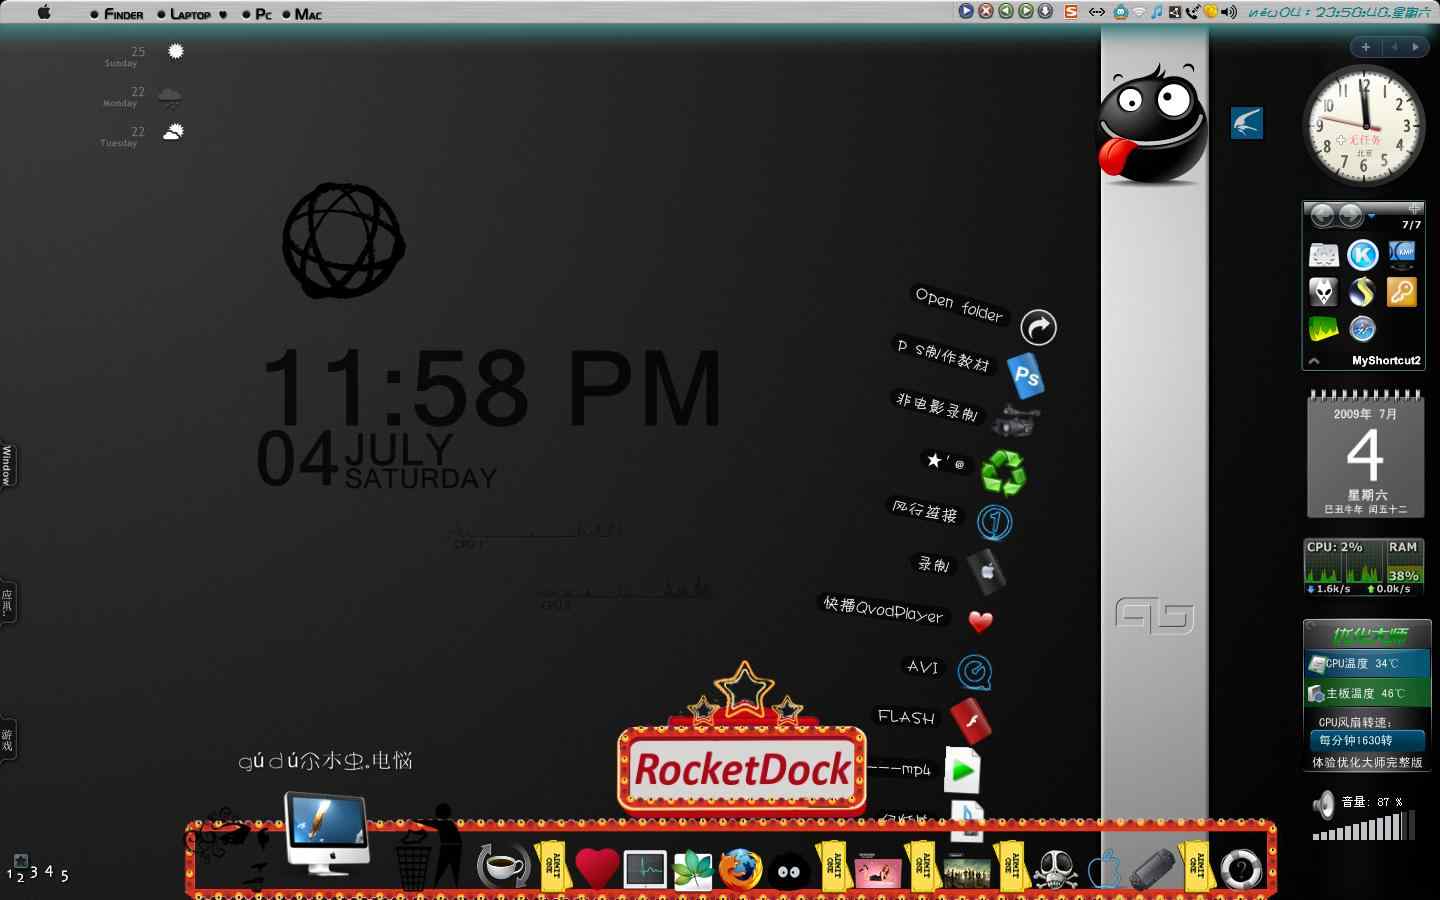Open the Mac menu item
Image resolution: width=1440 pixels, height=900 pixels.
[308, 14]
